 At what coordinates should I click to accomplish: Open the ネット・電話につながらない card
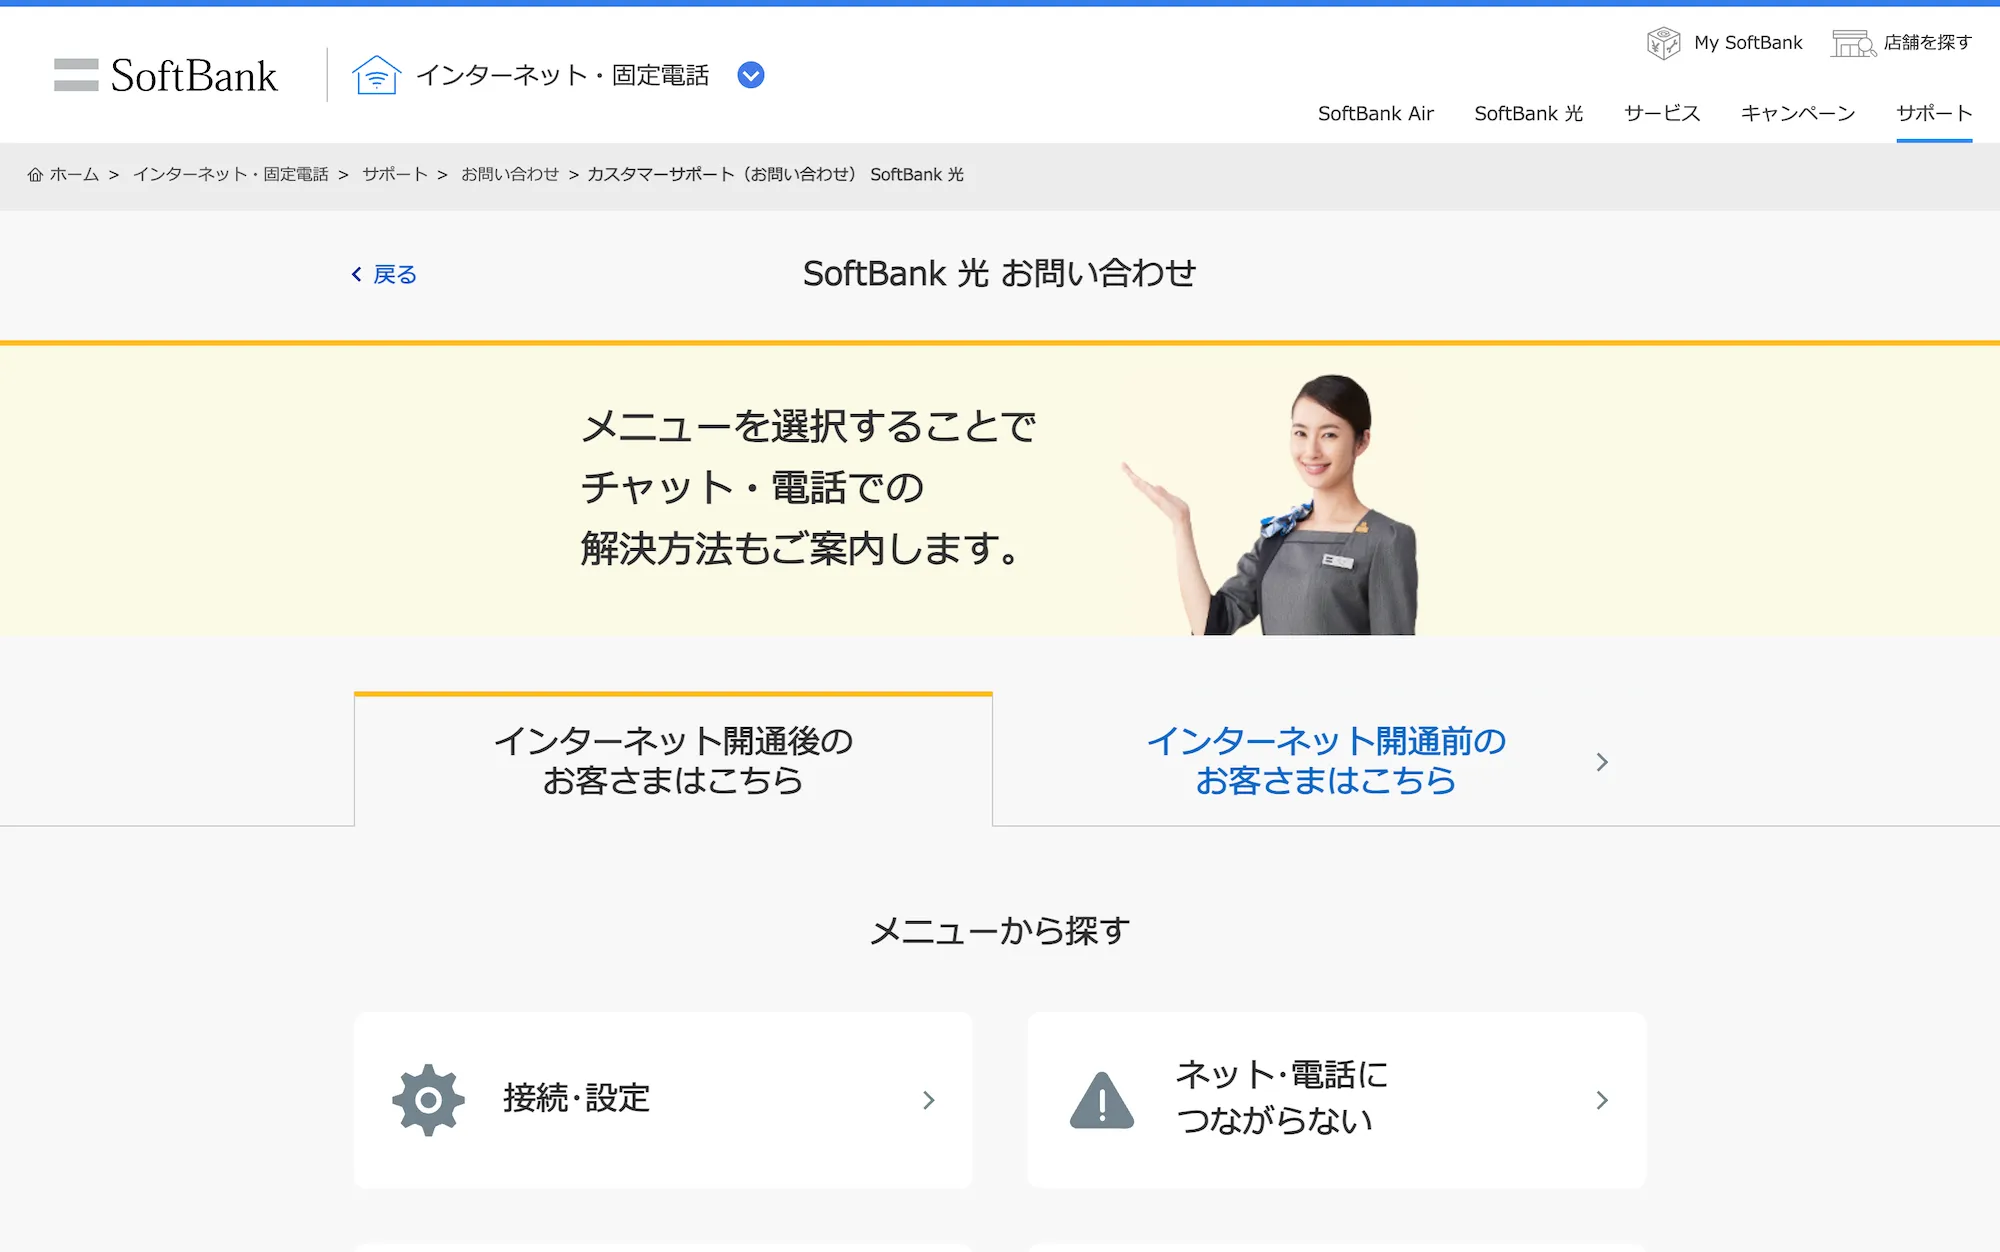point(1337,1100)
